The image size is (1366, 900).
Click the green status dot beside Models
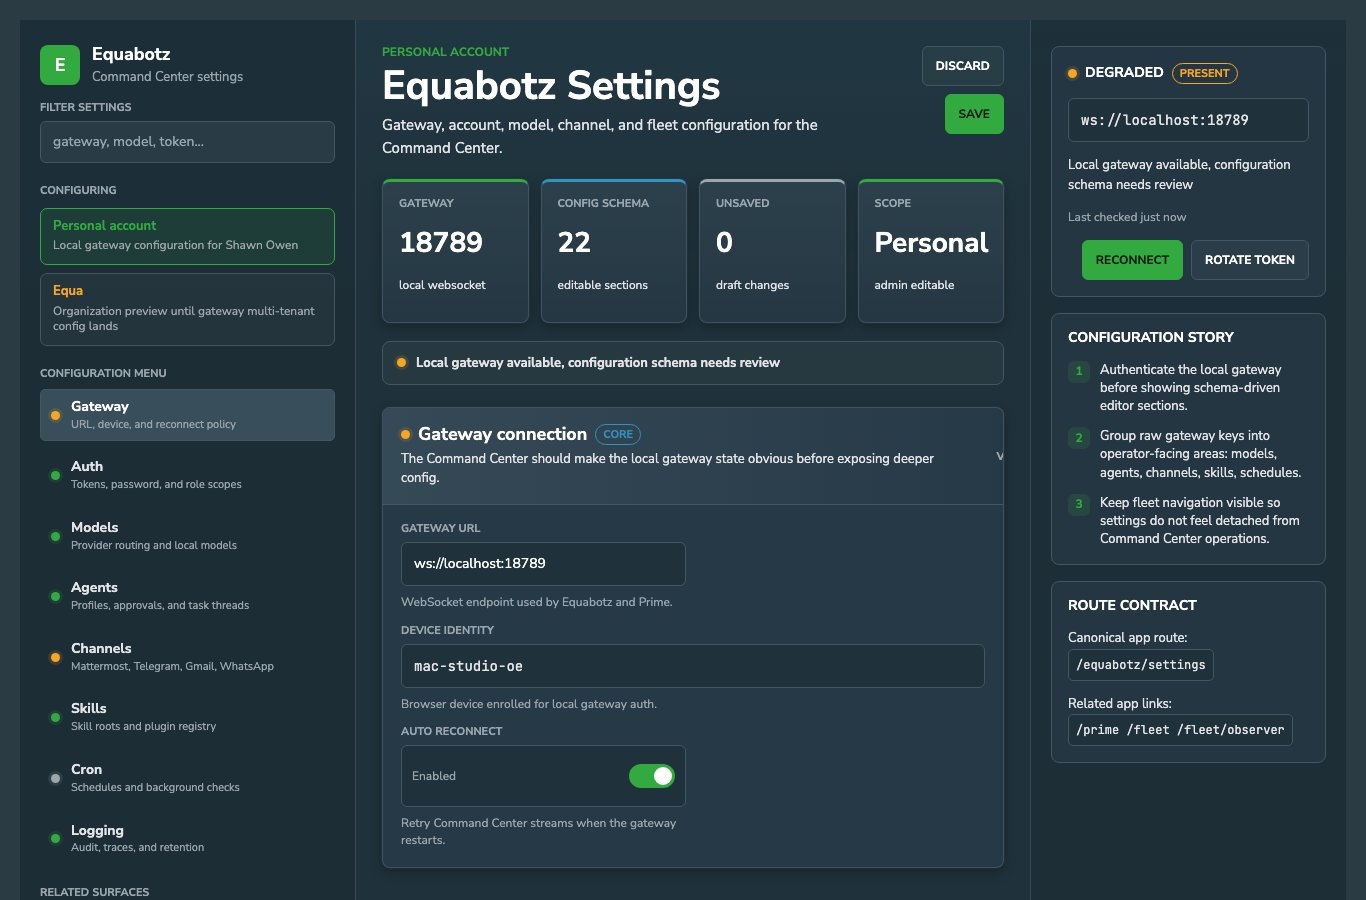(x=55, y=536)
